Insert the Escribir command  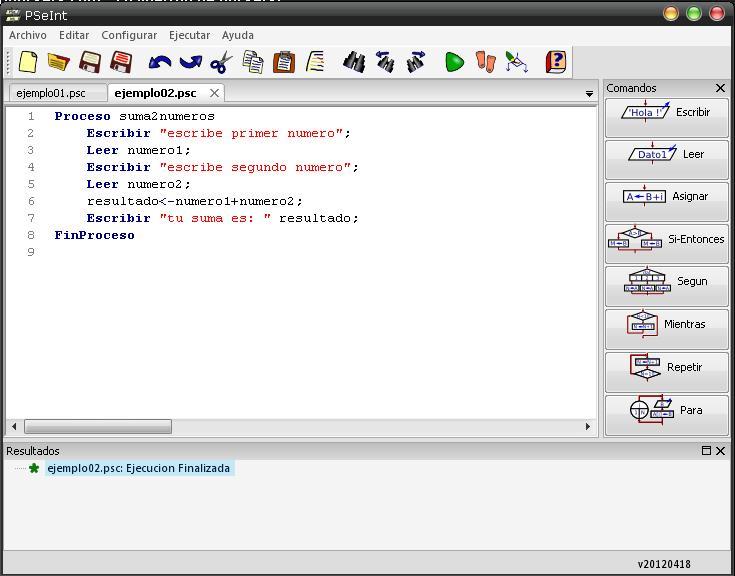tap(666, 113)
